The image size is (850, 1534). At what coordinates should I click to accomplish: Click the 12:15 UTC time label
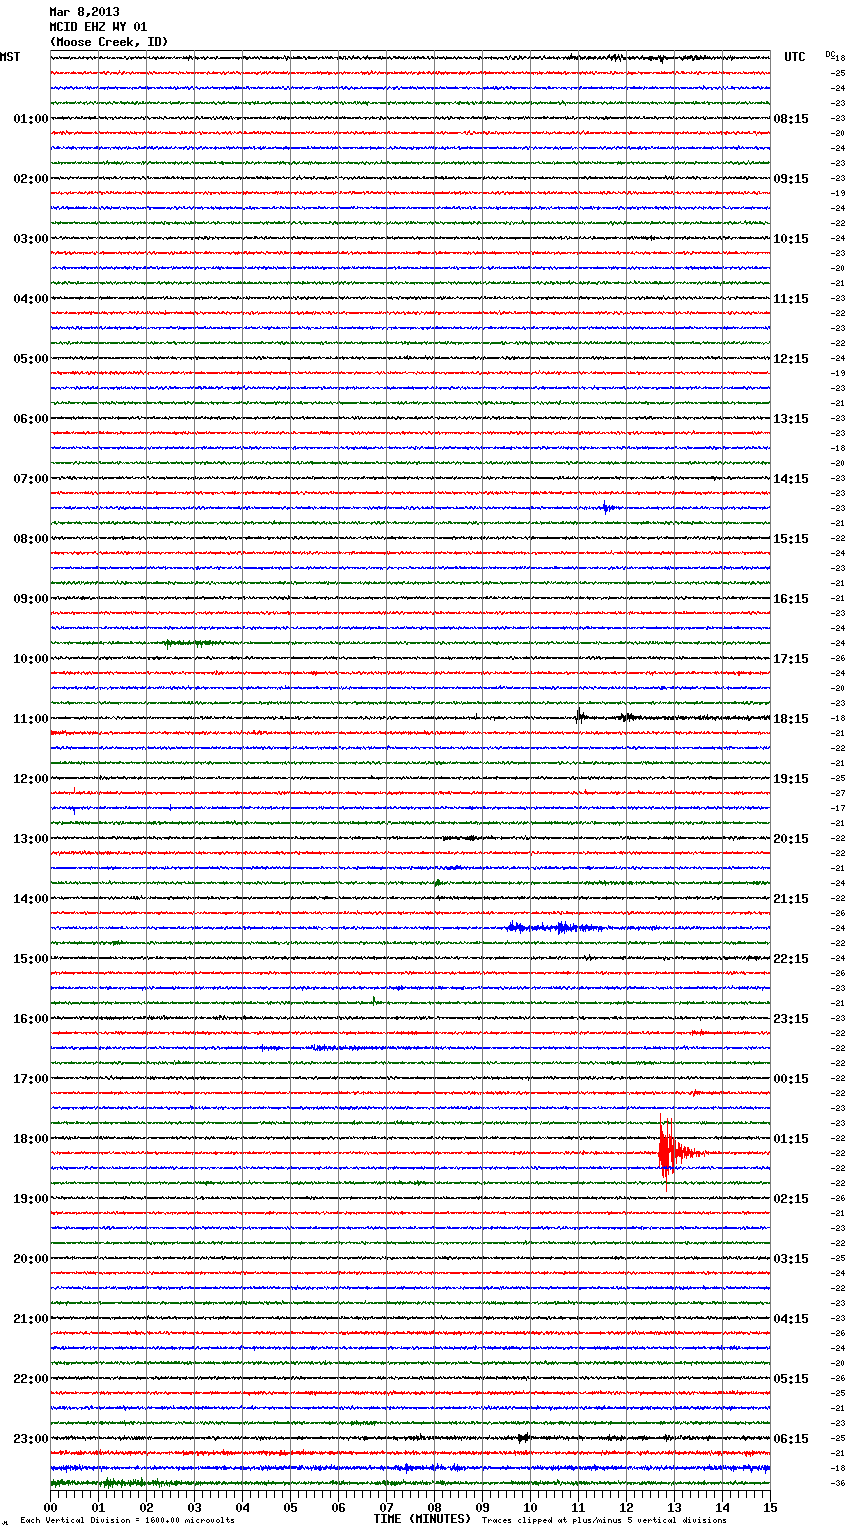click(x=791, y=359)
